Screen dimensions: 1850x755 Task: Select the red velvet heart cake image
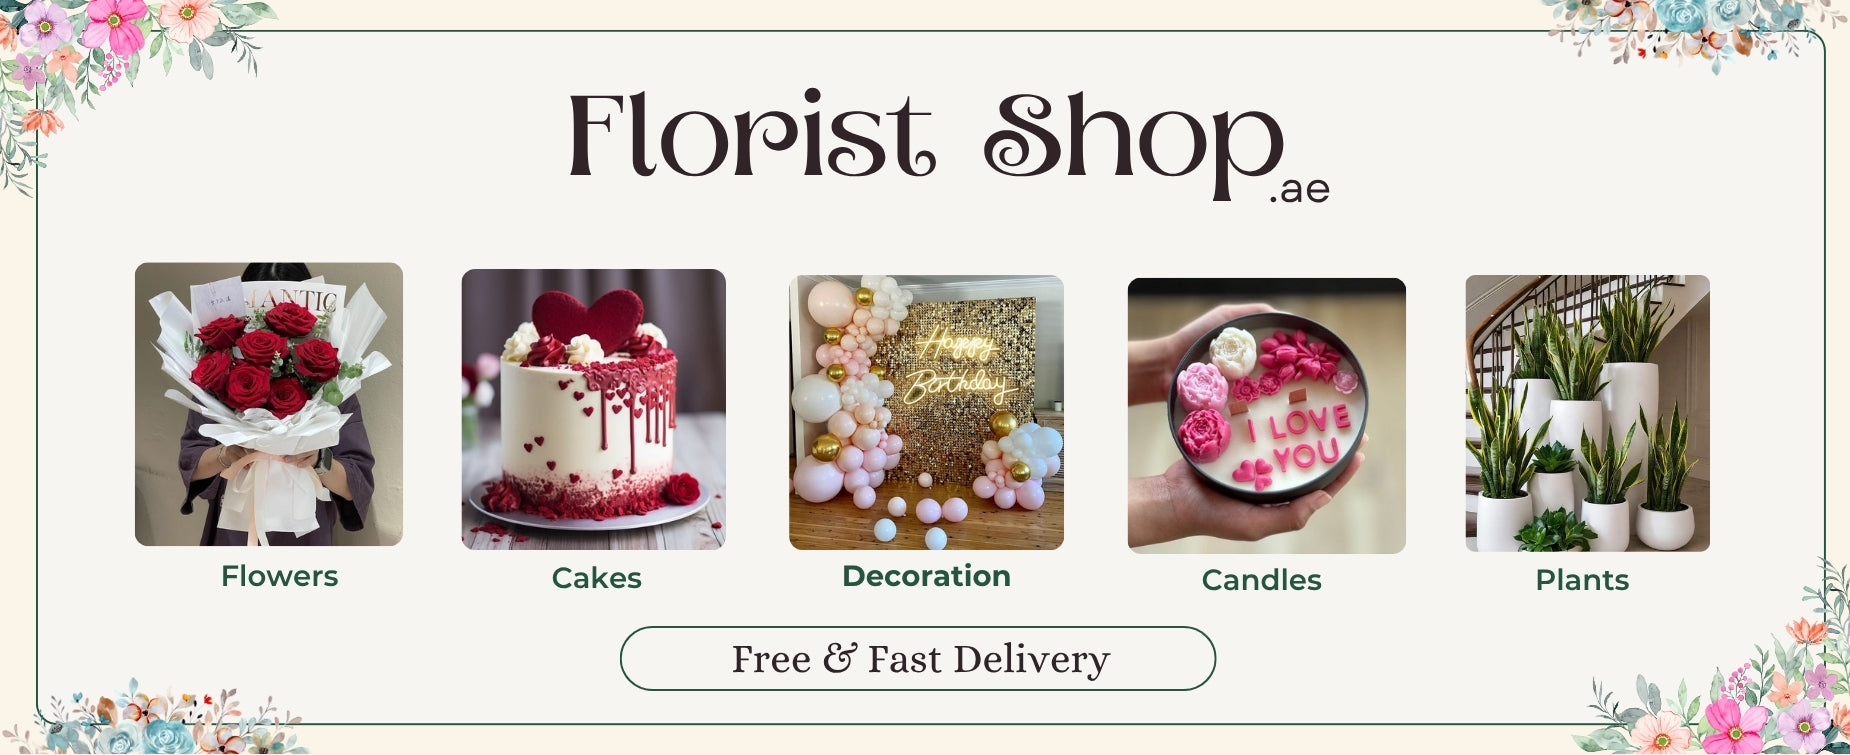click(x=594, y=409)
